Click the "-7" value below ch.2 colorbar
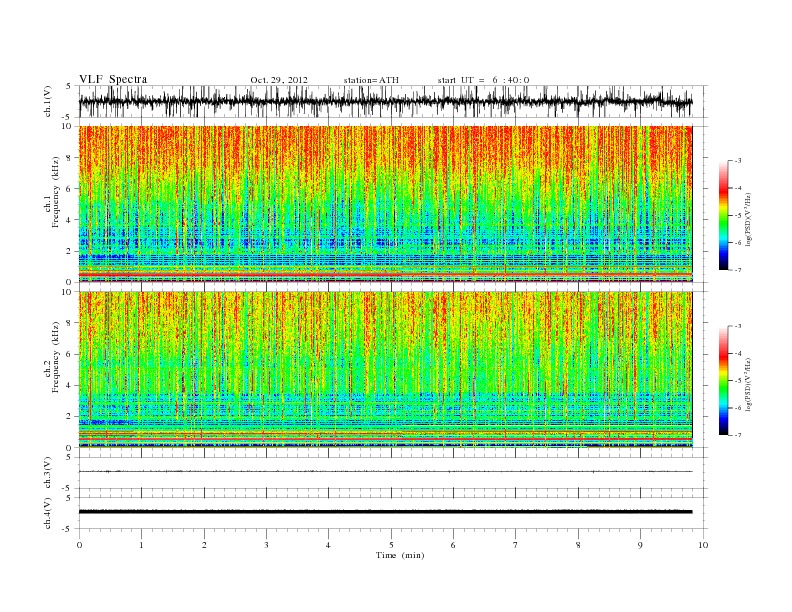The width and height of the screenshot is (792, 612). tap(738, 435)
